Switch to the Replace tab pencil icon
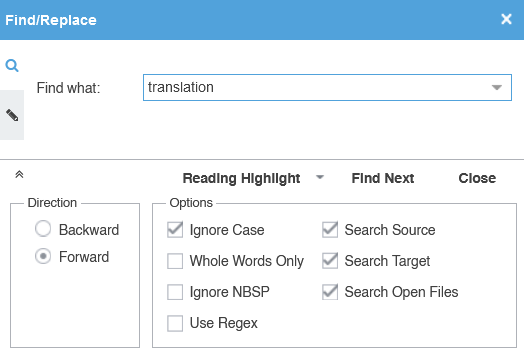524x362 pixels. pyautogui.click(x=12, y=115)
